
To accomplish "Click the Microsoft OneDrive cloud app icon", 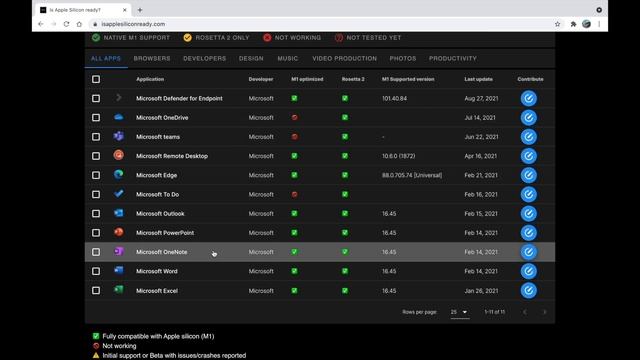I will 118,117.
